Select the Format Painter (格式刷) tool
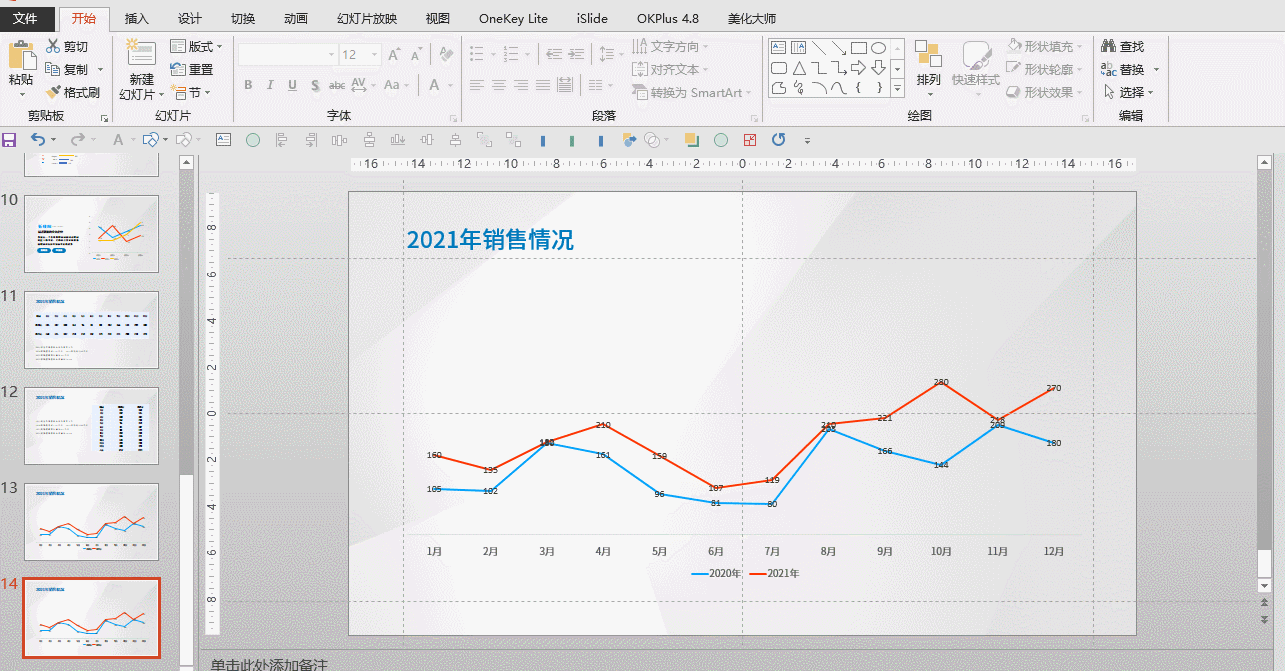The width and height of the screenshot is (1285, 671). [72, 92]
